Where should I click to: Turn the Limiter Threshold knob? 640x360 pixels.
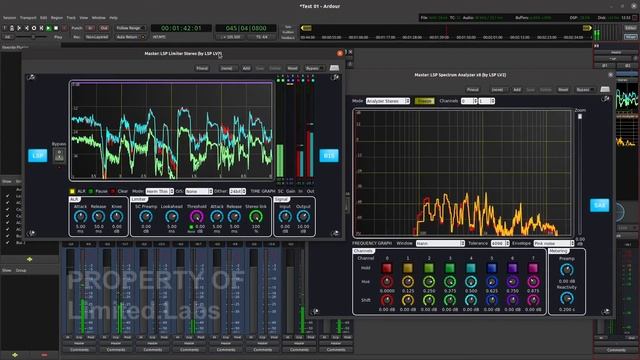click(196, 217)
